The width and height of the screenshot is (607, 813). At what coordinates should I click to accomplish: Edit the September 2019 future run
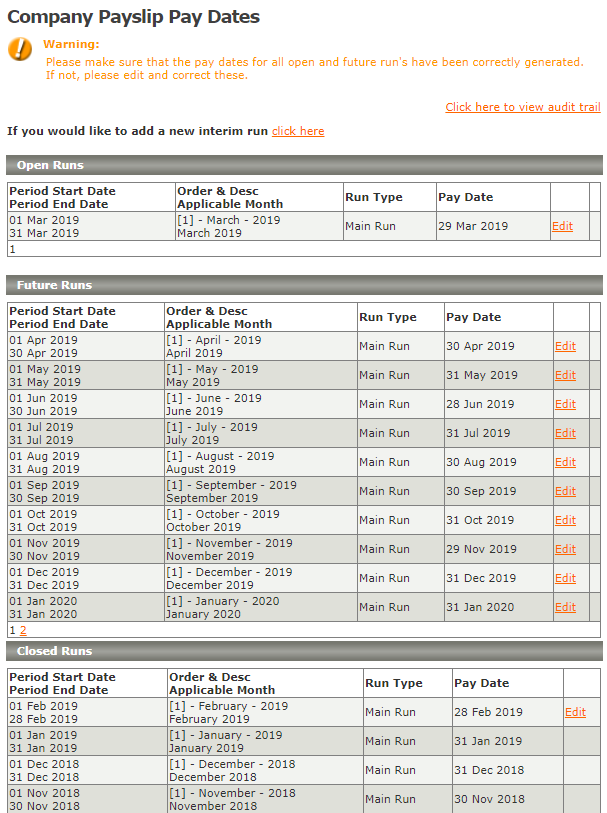565,492
